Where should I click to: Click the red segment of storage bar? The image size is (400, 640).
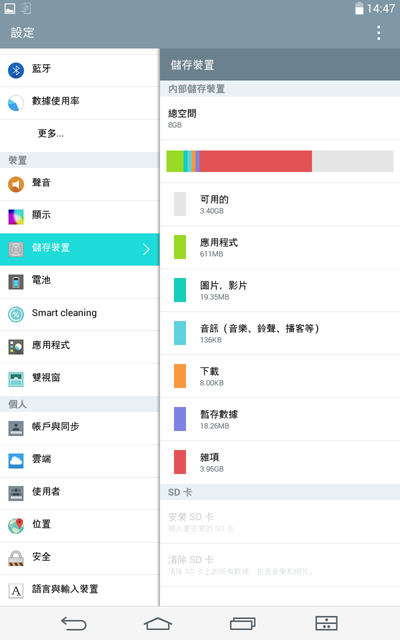tap(256, 161)
